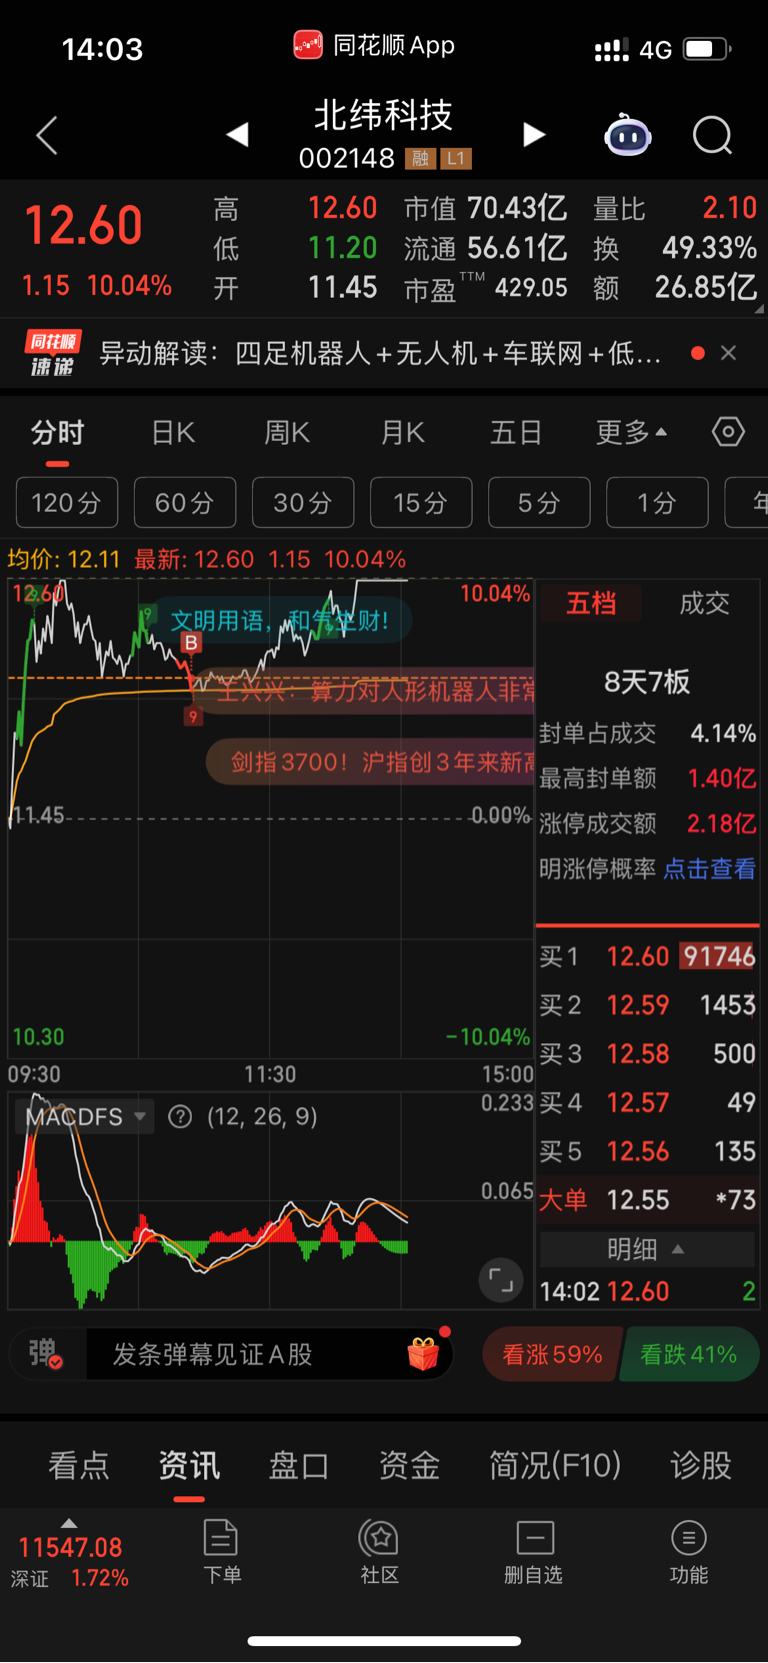Close the 异动解读 news banner

[729, 353]
